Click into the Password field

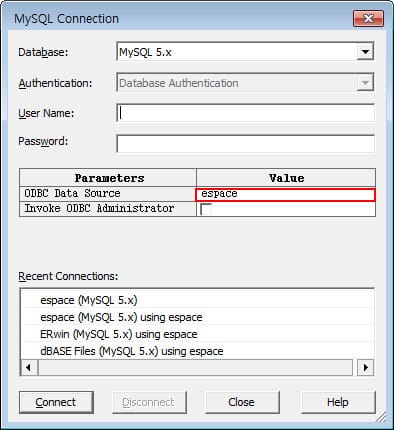pyautogui.click(x=246, y=143)
